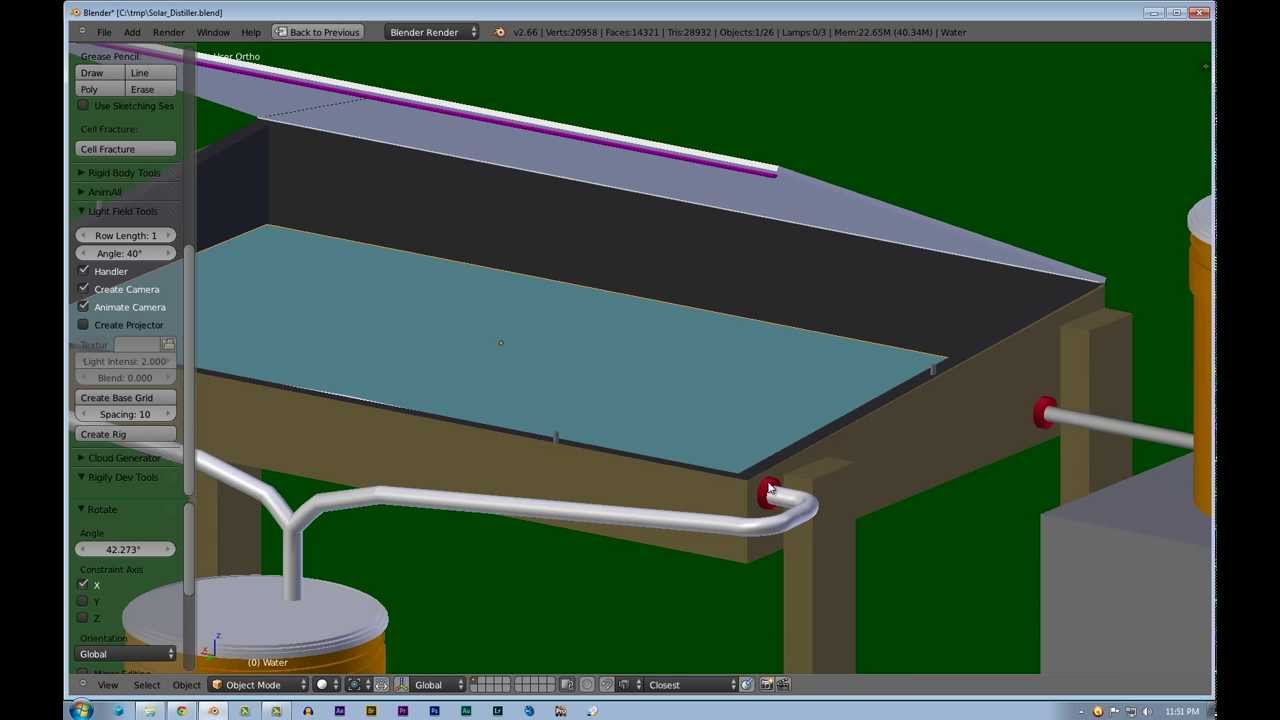Open the File menu
The image size is (1280, 720).
[104, 32]
